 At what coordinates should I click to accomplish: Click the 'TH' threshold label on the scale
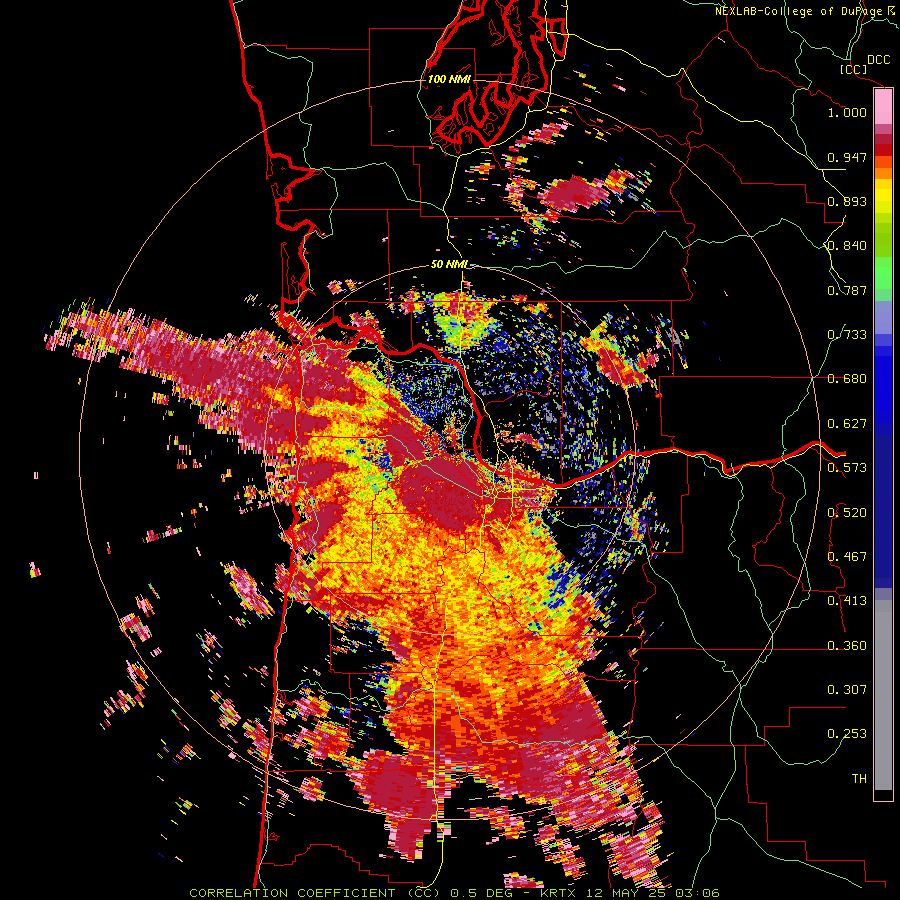(859, 779)
